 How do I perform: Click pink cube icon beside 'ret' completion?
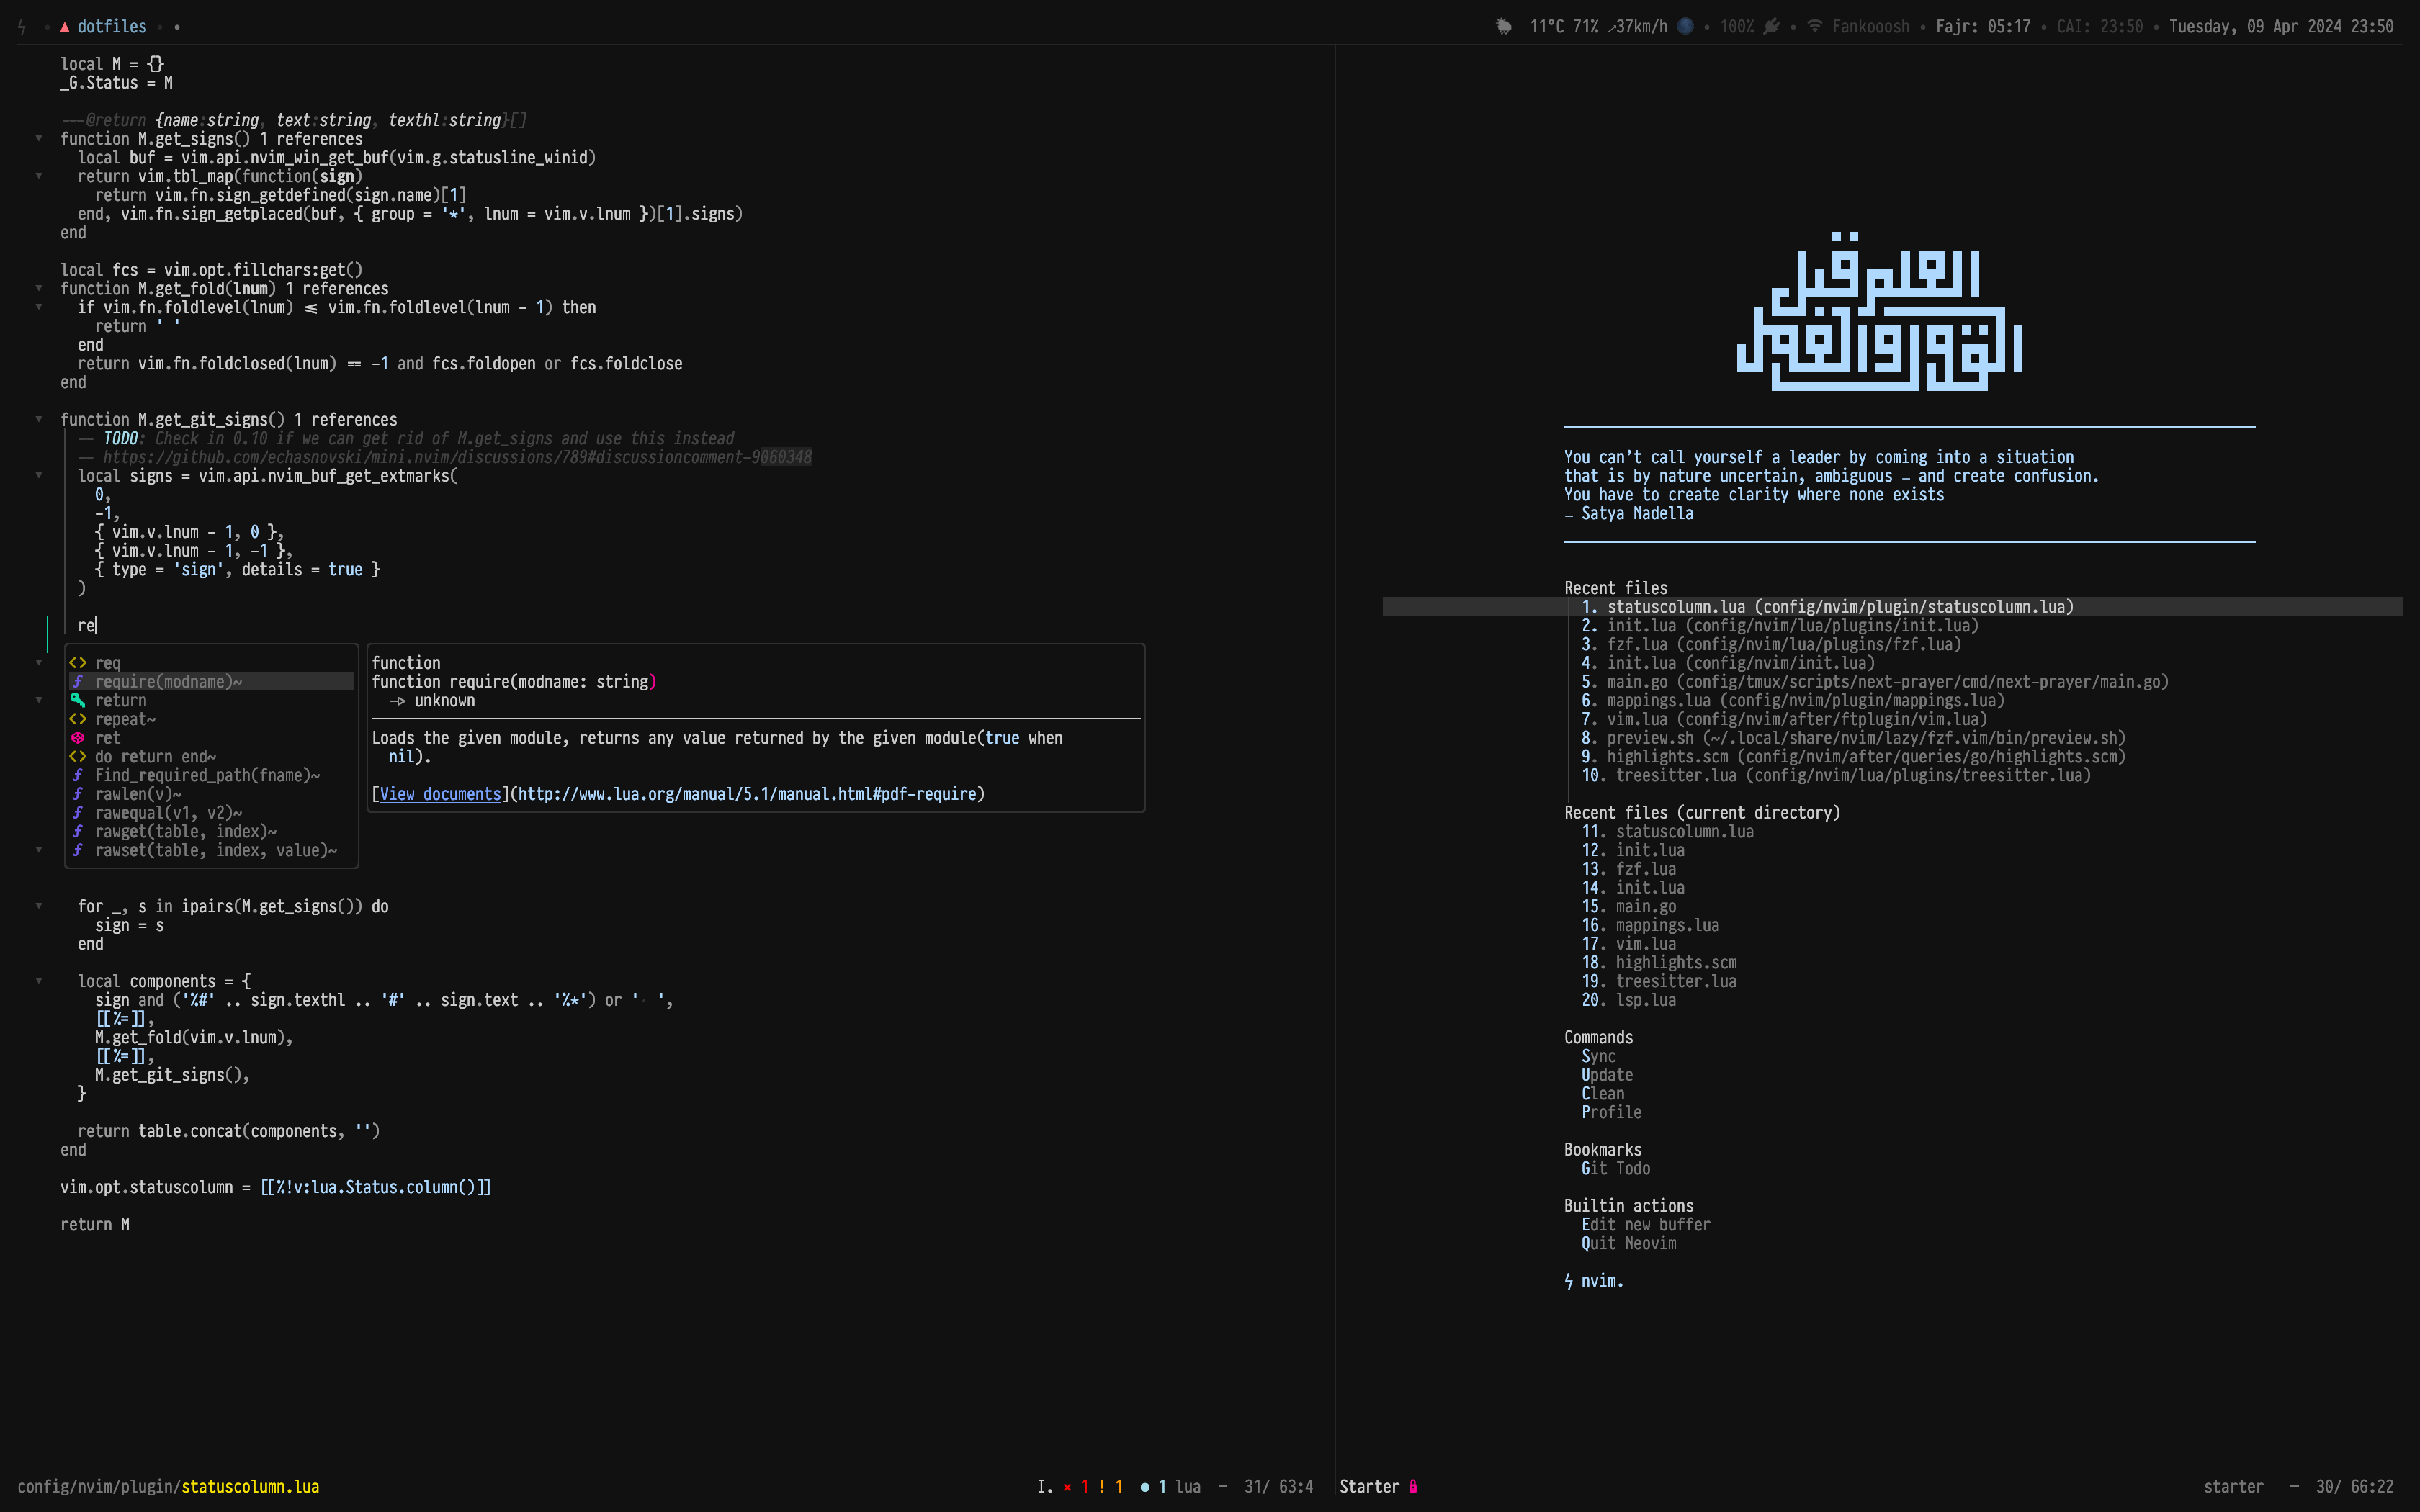(x=78, y=738)
